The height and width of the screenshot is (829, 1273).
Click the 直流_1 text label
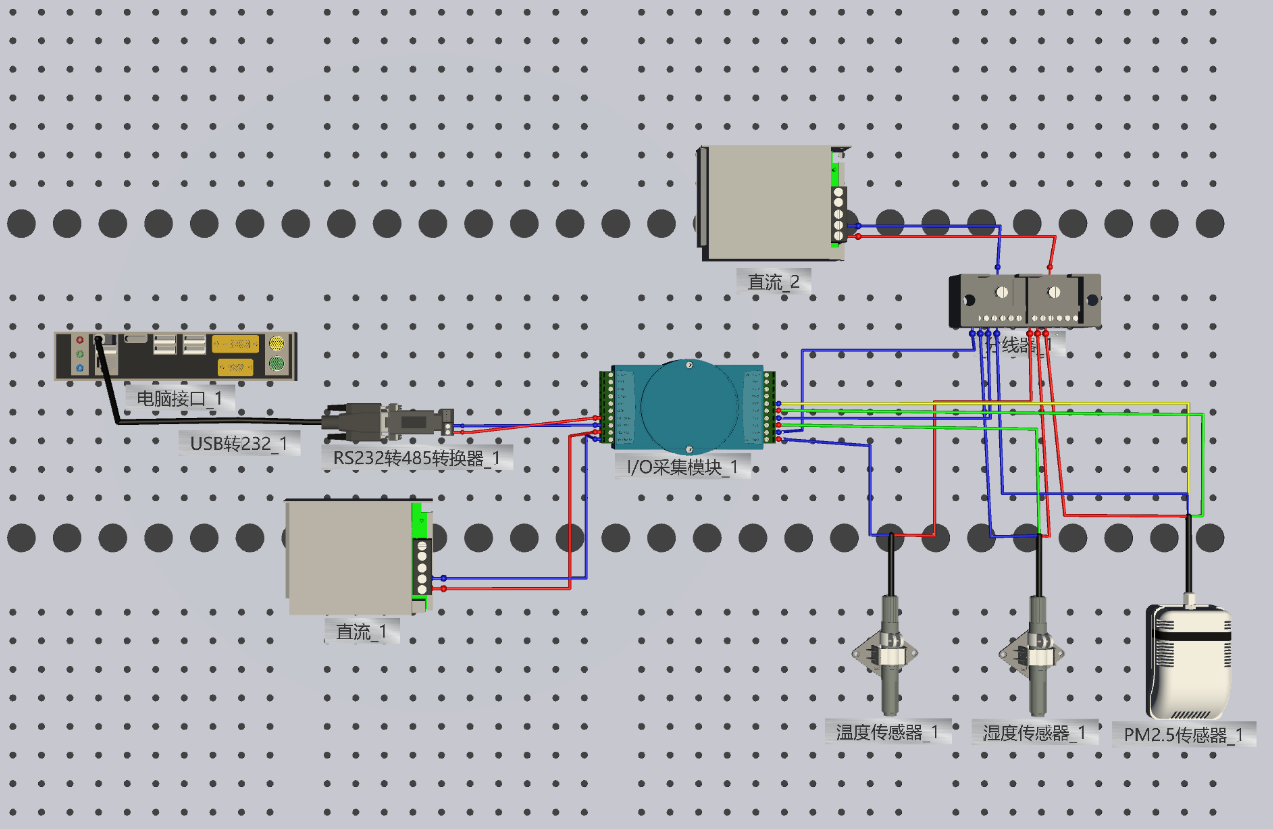361,631
